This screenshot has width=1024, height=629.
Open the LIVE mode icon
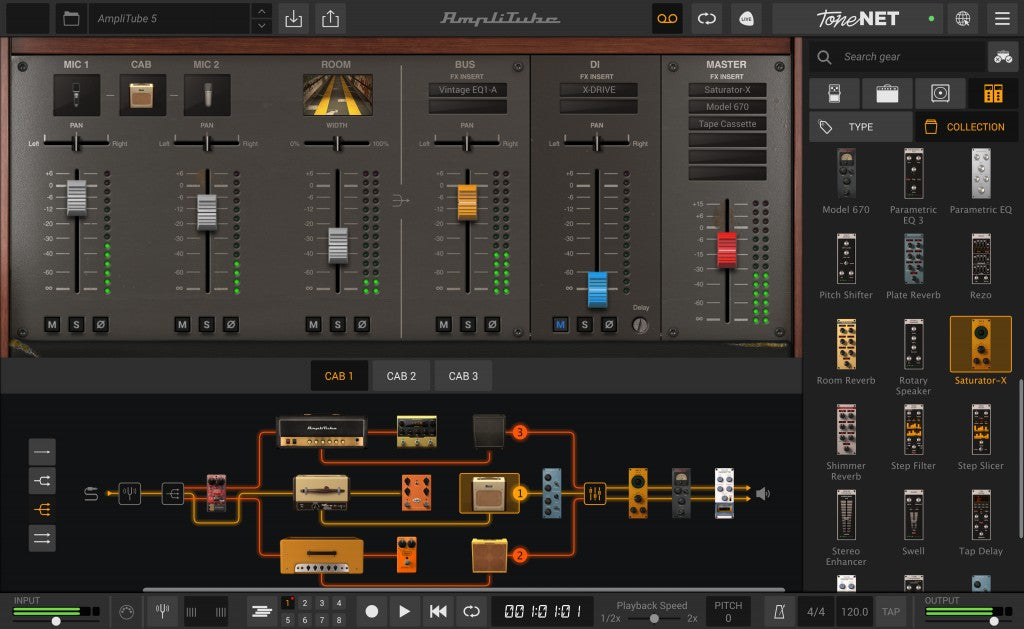tap(746, 18)
